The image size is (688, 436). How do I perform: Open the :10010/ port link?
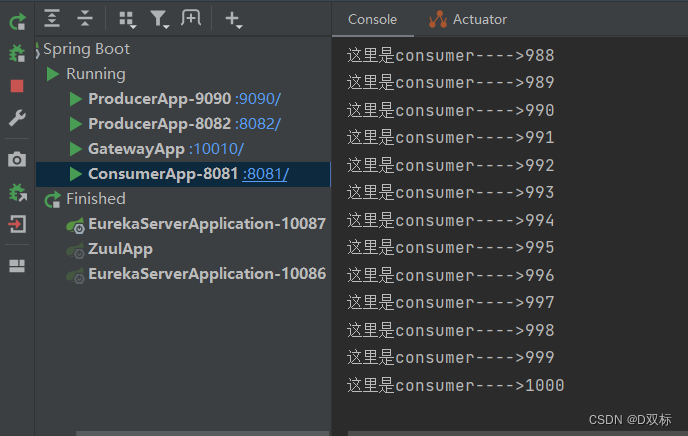point(216,149)
